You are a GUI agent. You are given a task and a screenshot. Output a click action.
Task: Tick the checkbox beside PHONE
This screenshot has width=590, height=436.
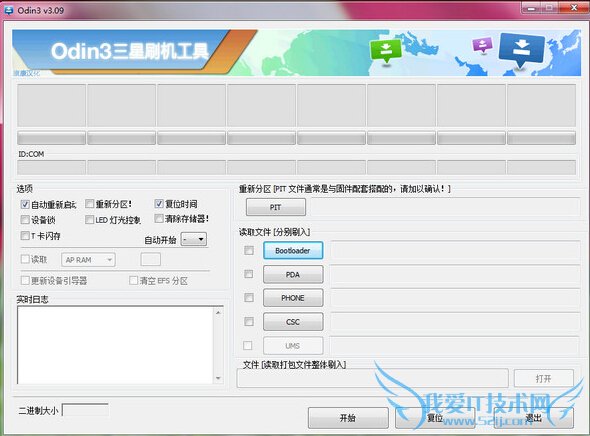[249, 298]
